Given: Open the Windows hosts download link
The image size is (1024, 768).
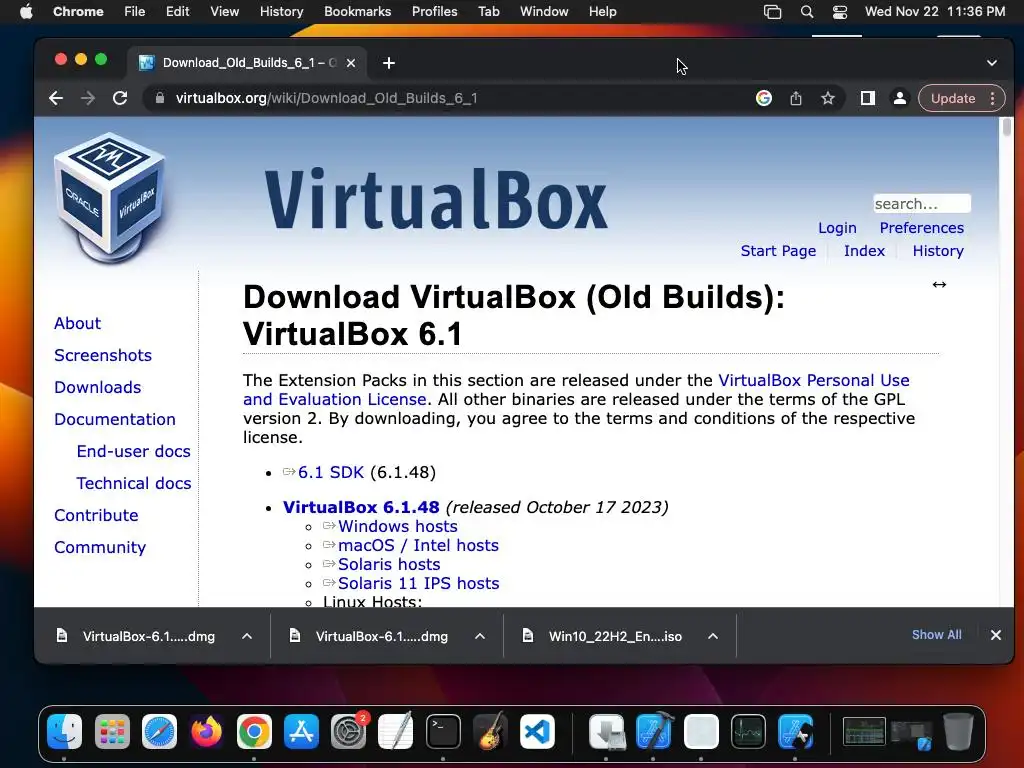Looking at the screenshot, I should [x=397, y=526].
